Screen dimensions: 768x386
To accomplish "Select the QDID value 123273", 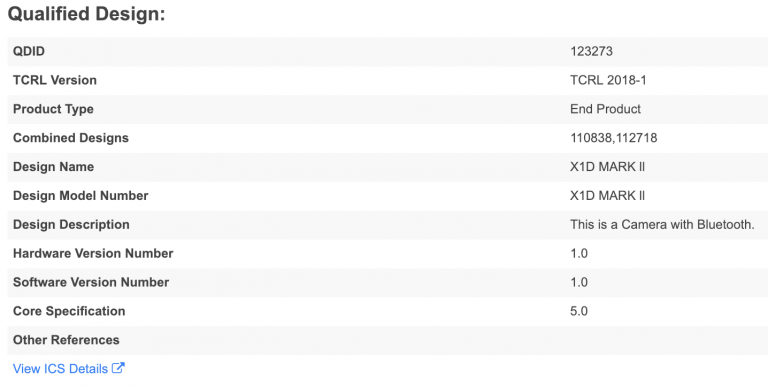I will [591, 51].
